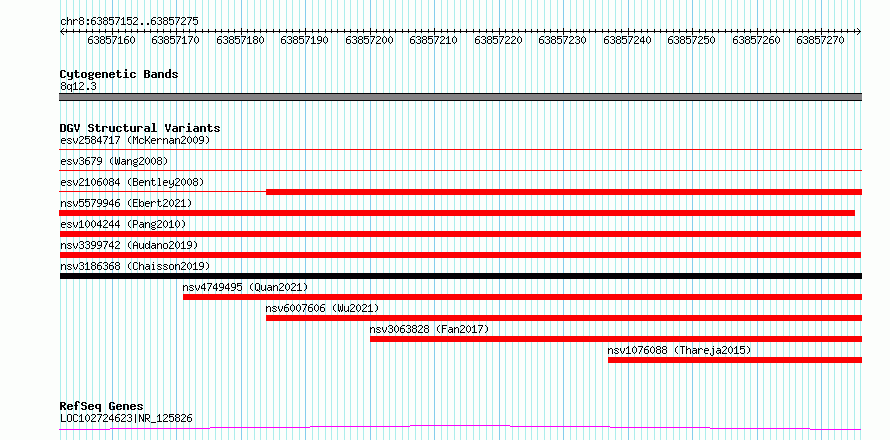Open variant esv3679 (Wang2008) label

114,161
